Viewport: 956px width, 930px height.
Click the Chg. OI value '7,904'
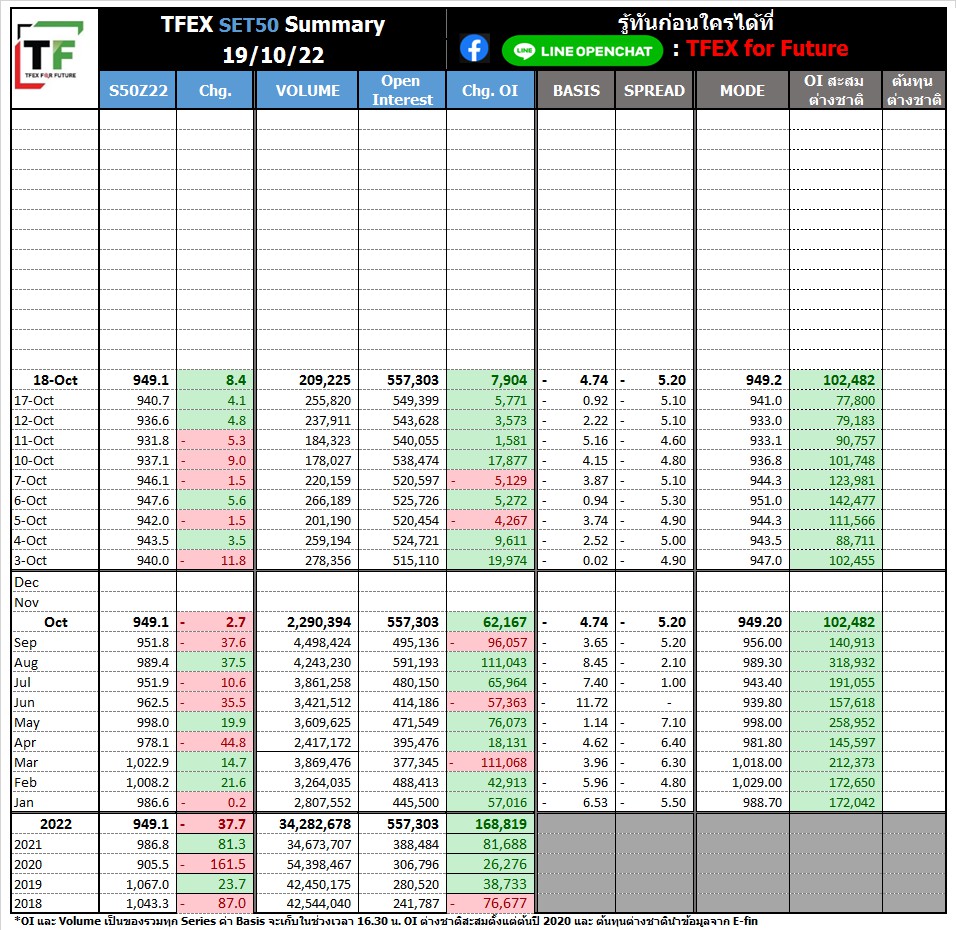[509, 381]
